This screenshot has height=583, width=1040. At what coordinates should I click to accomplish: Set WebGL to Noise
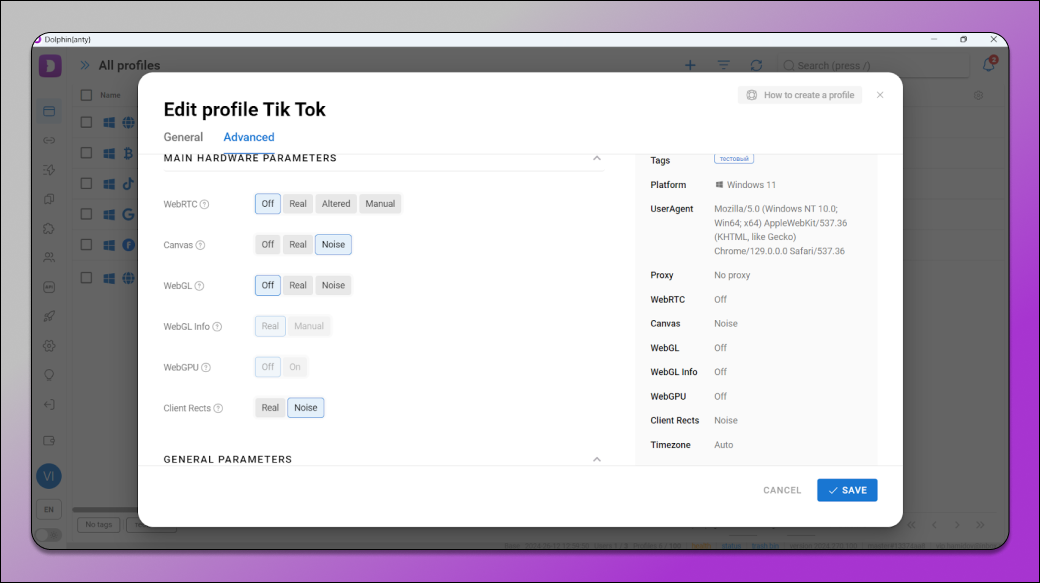click(x=333, y=286)
